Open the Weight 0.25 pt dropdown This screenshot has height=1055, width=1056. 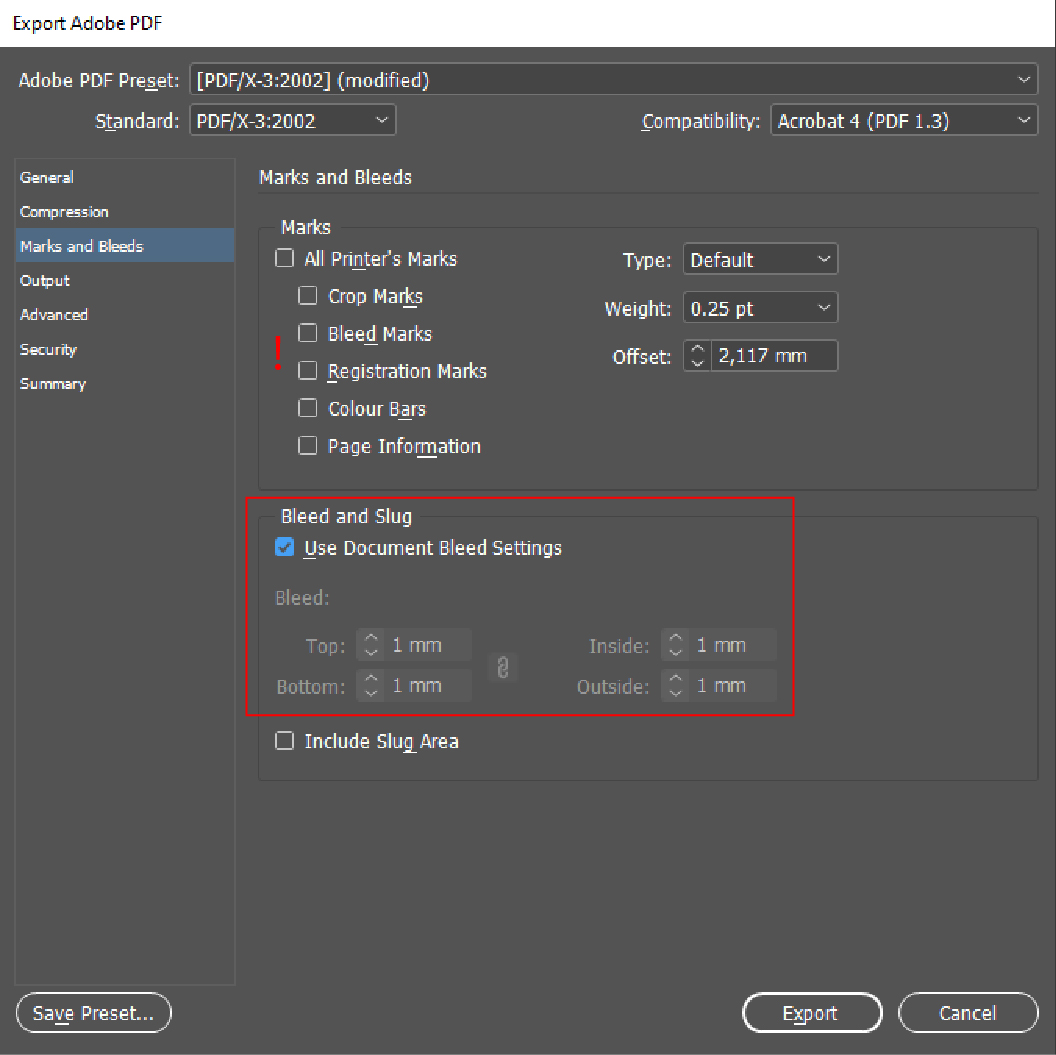[760, 309]
